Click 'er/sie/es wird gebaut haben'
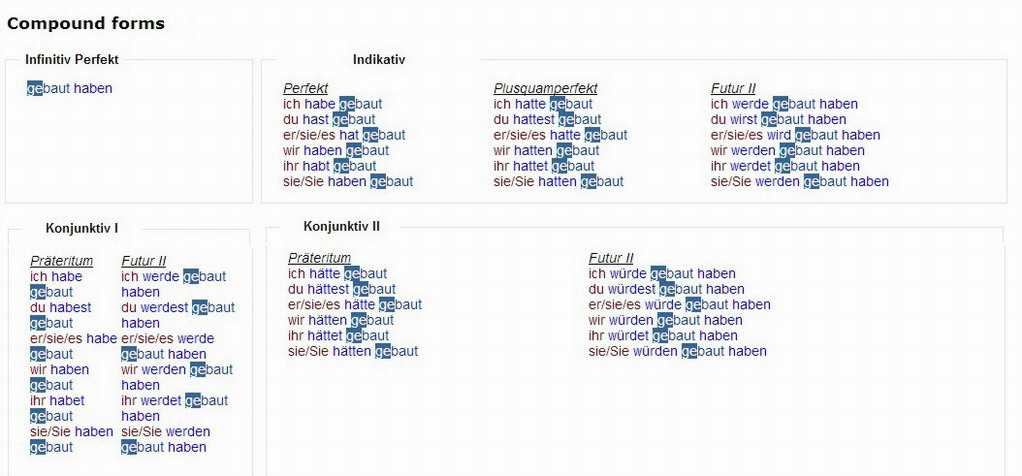The height and width of the screenshot is (476, 1022). [x=795, y=135]
